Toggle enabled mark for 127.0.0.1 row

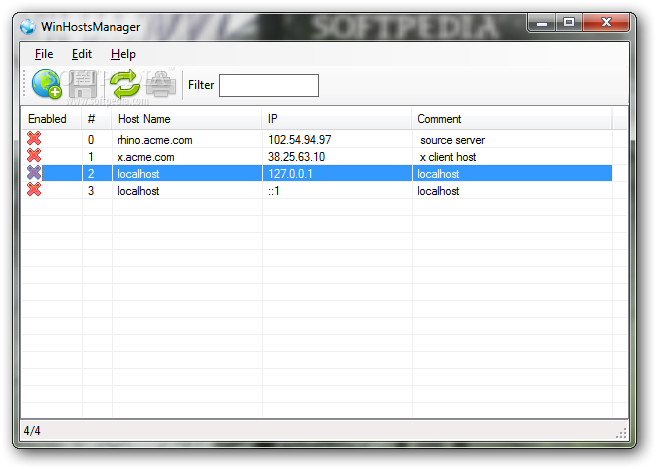point(34,173)
